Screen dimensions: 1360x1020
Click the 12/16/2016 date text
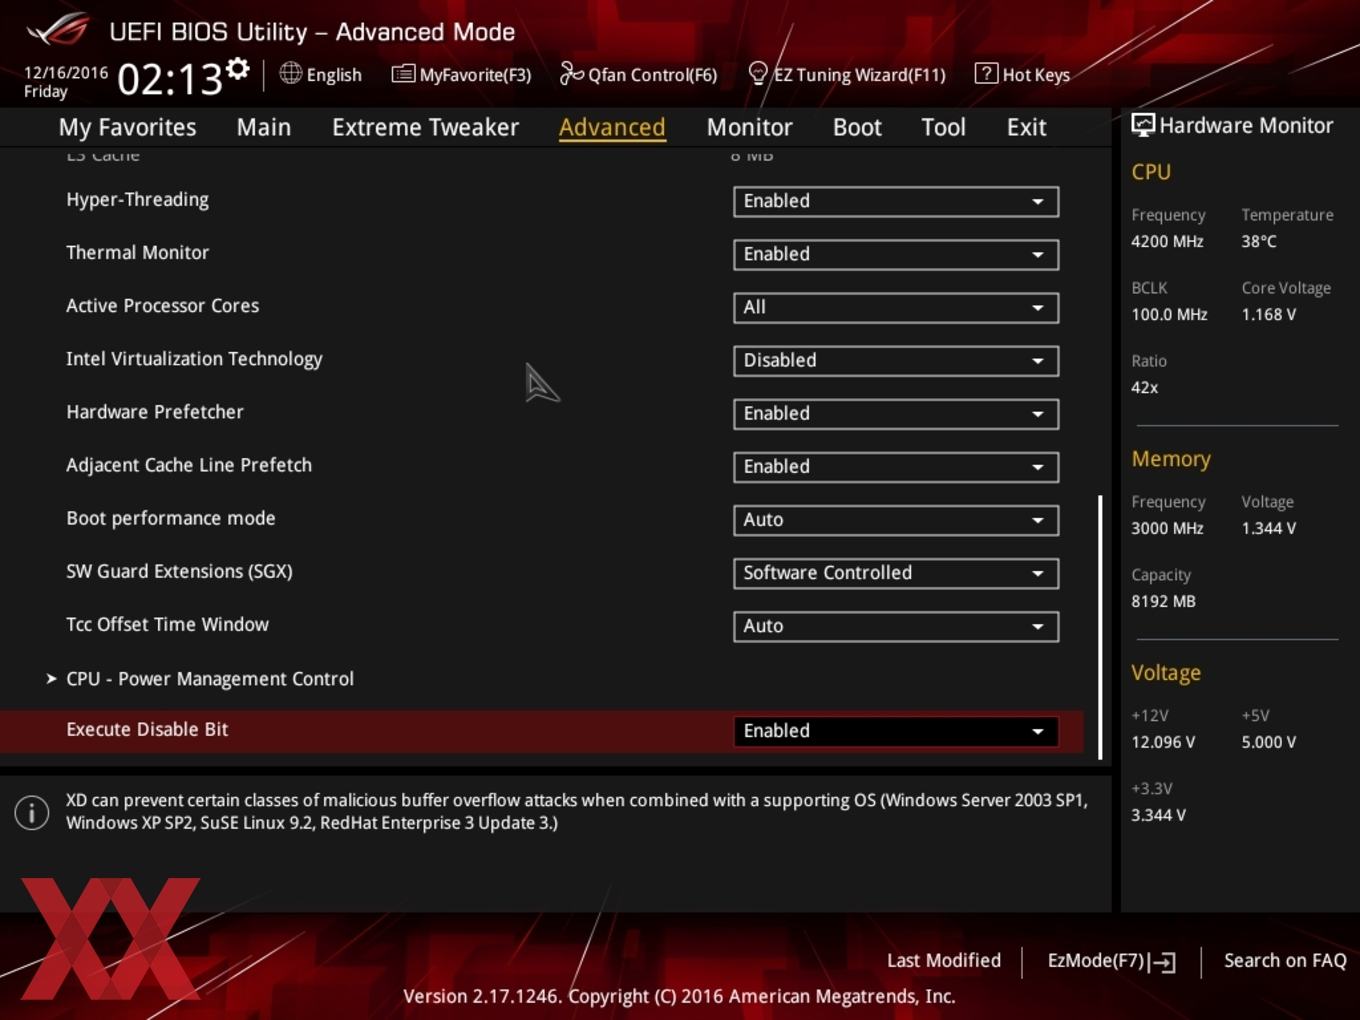(x=66, y=72)
